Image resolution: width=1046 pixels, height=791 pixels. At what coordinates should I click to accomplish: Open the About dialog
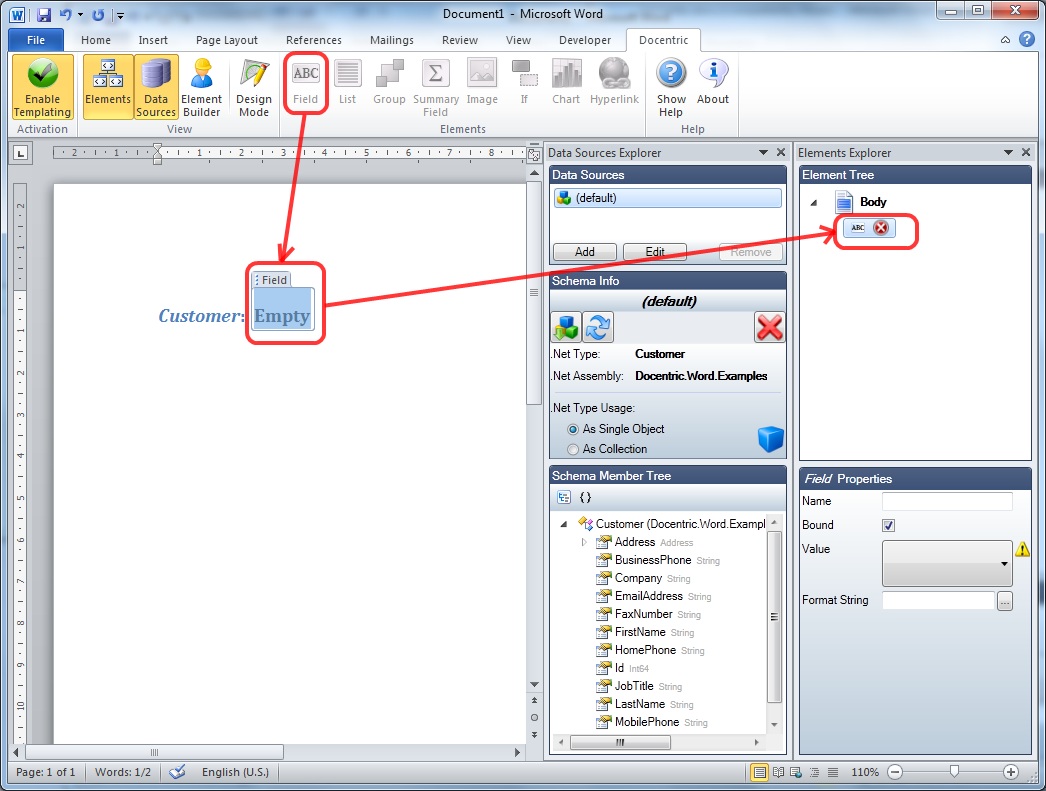tap(713, 83)
